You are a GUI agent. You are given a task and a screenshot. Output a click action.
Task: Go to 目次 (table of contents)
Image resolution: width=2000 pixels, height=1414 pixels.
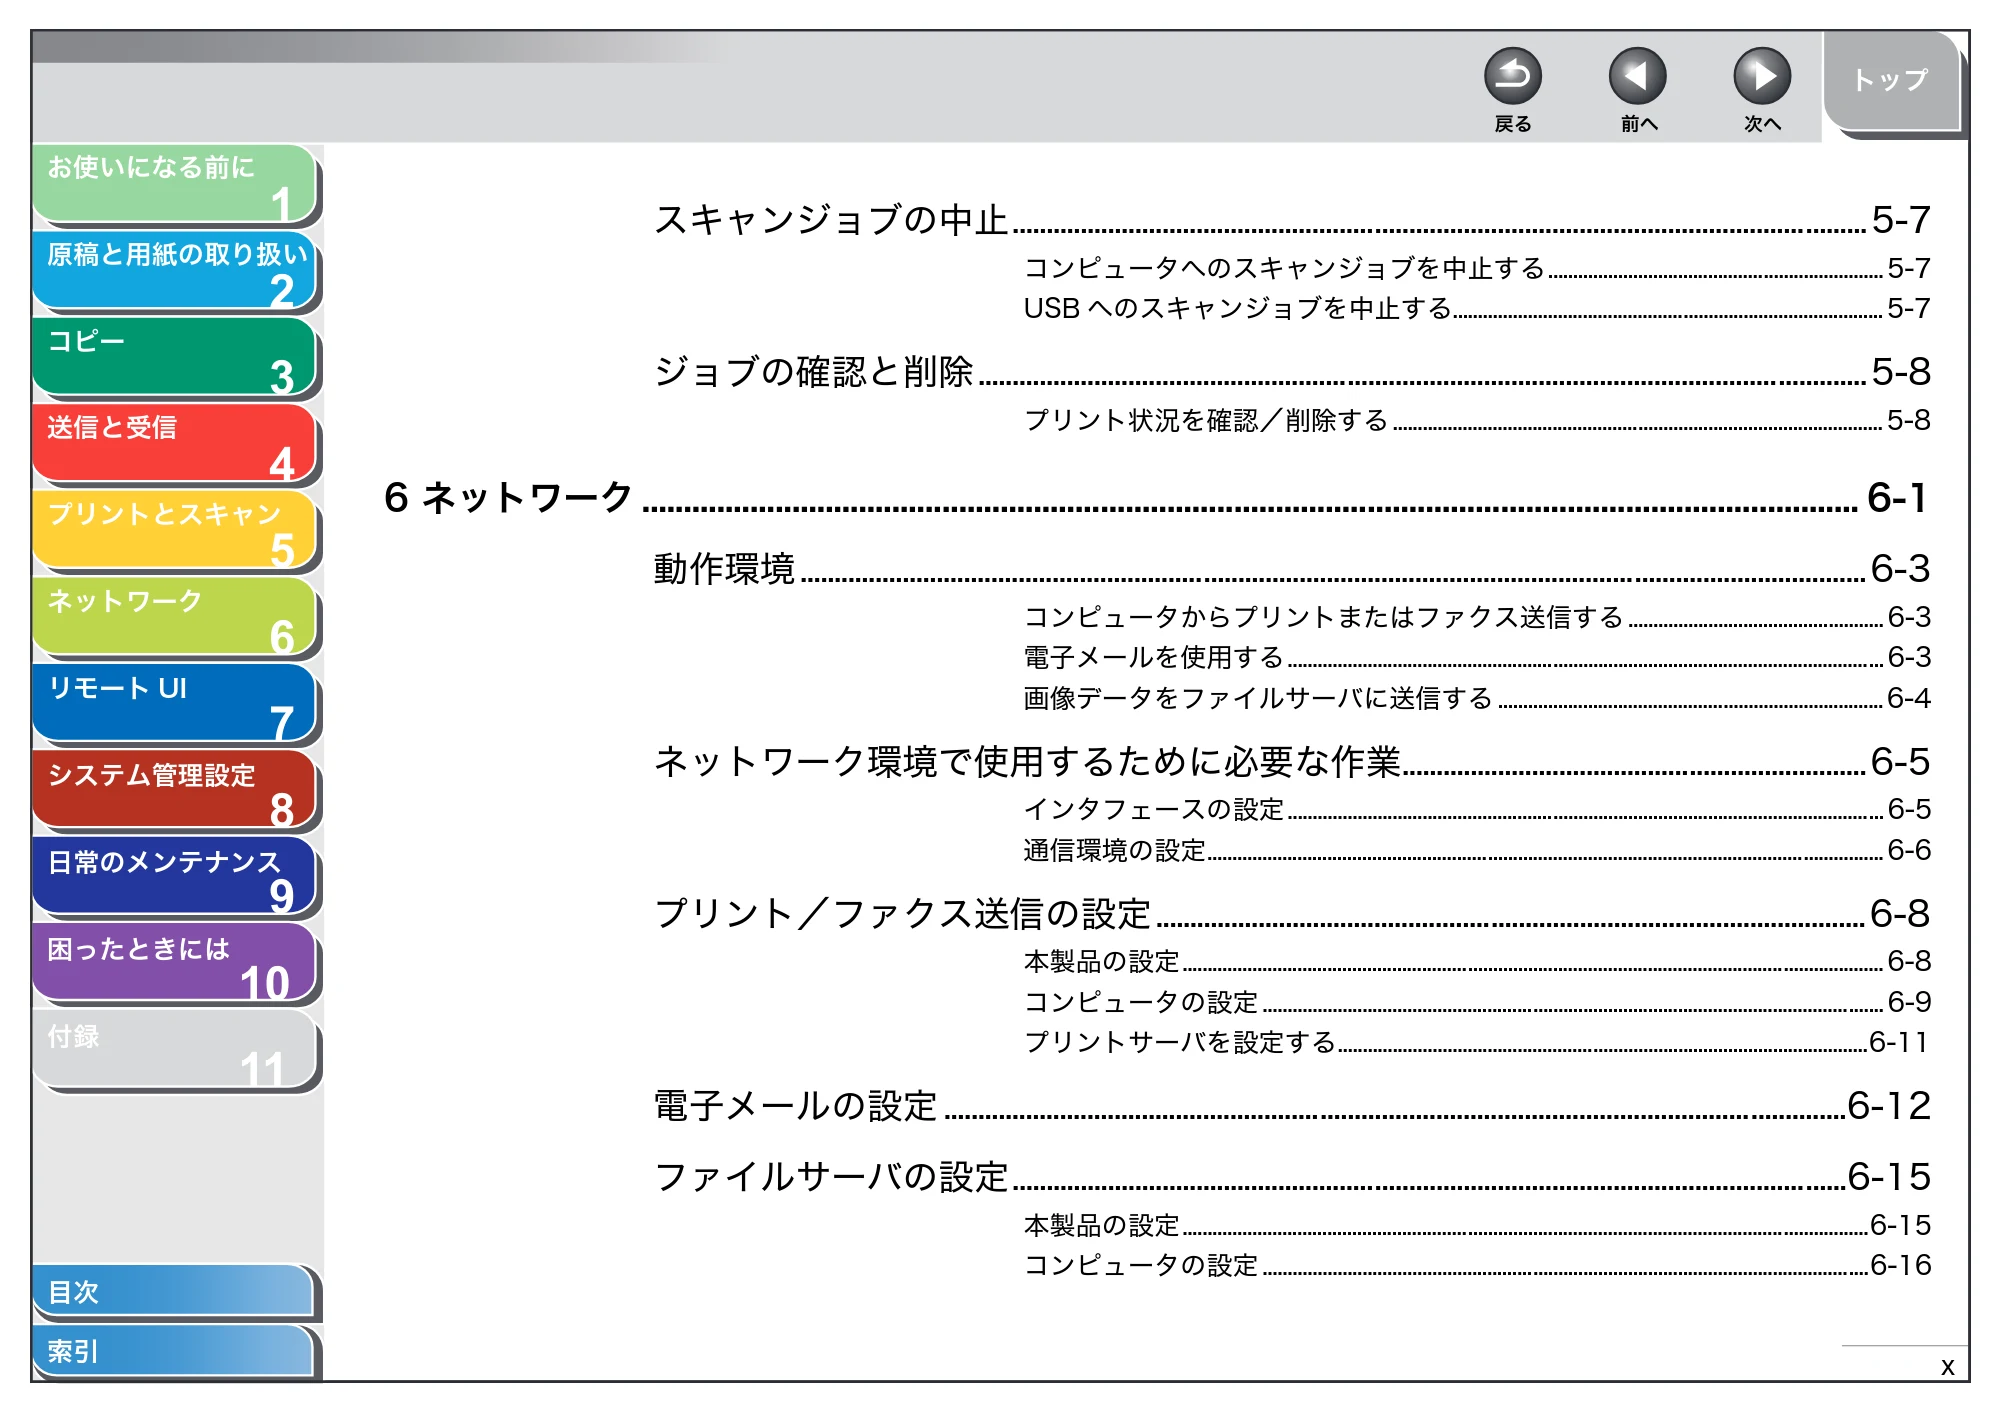[x=173, y=1292]
